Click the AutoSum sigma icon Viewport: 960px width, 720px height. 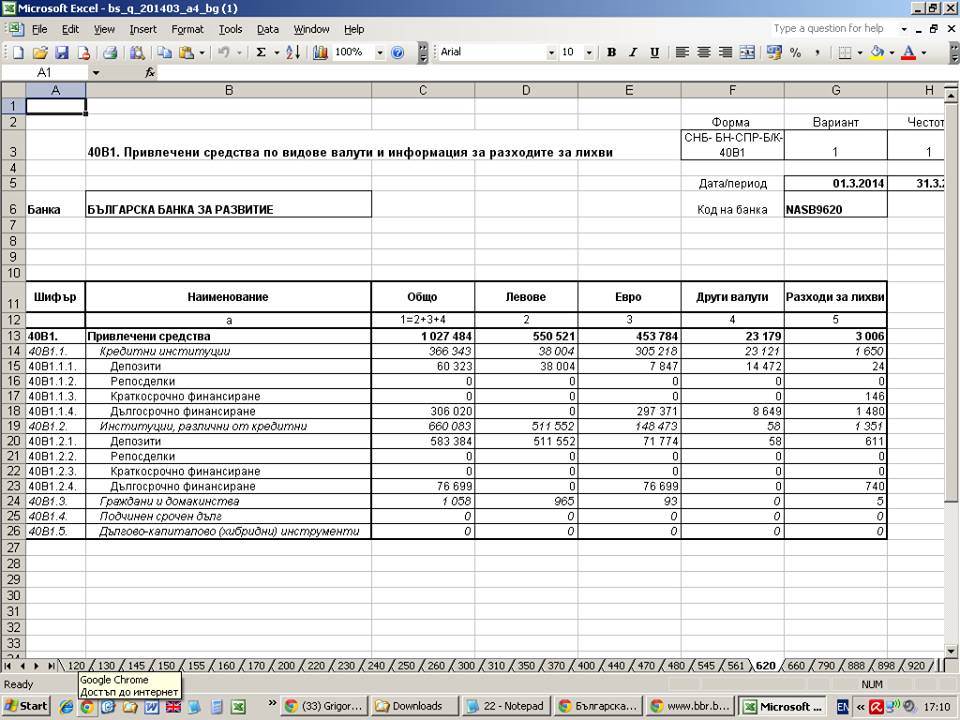pos(261,52)
